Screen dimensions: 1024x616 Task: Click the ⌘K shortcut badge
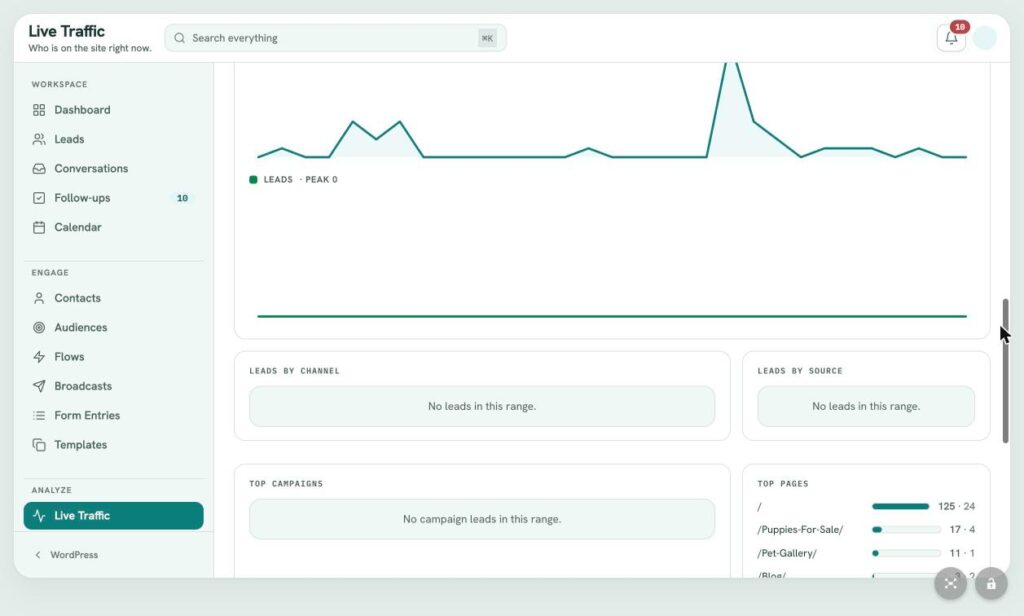point(487,38)
